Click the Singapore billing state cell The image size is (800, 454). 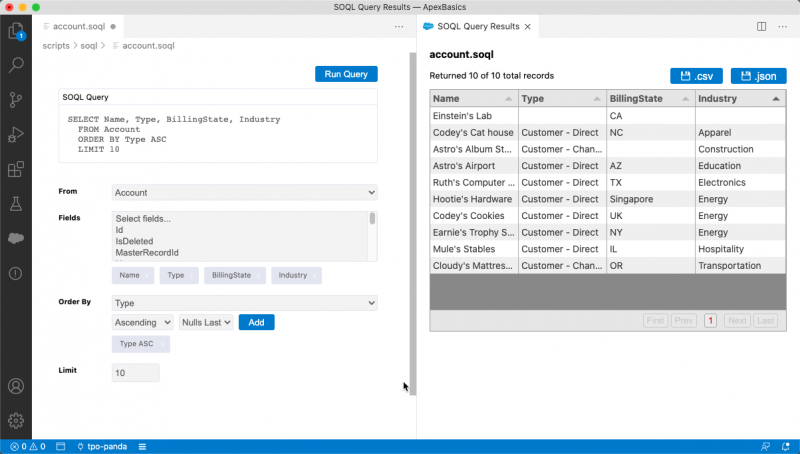click(x=651, y=199)
